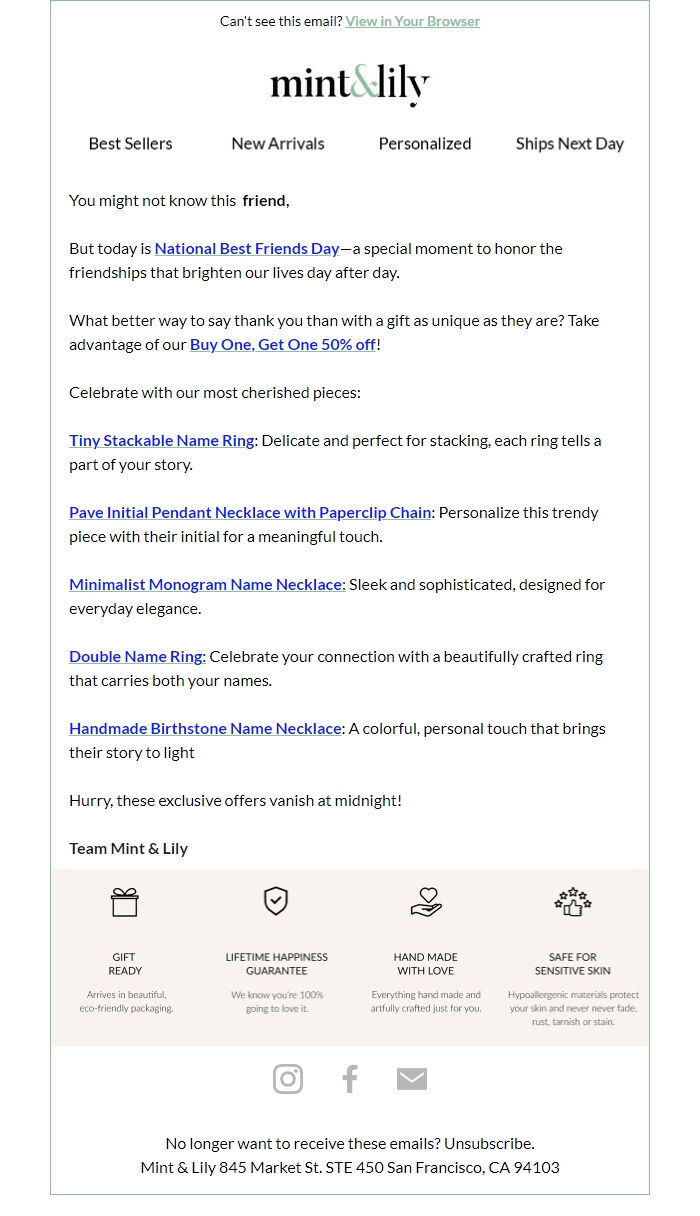This screenshot has width=700, height=1216.
Task: Select the Lifetime Happiness Guarantee shield icon
Action: click(275, 903)
